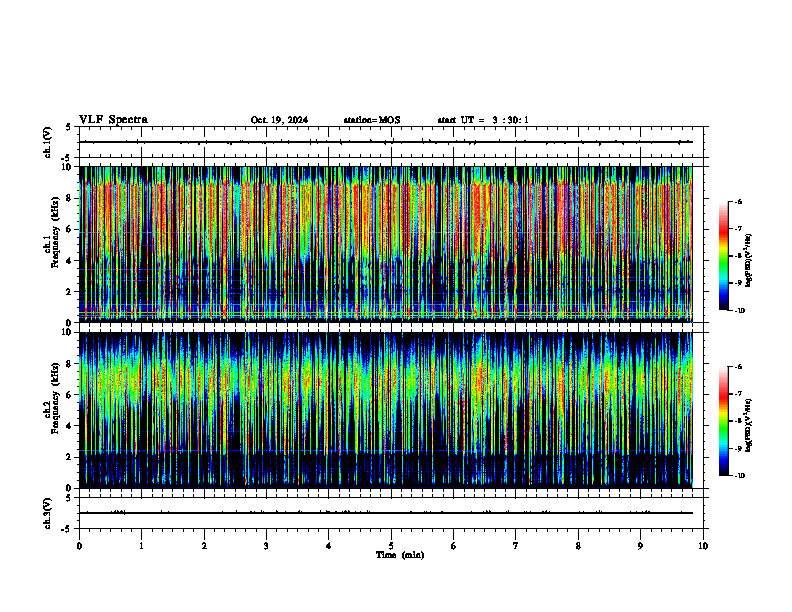
Task: Click the "VLF Spectra" plot title
Action: 113,120
